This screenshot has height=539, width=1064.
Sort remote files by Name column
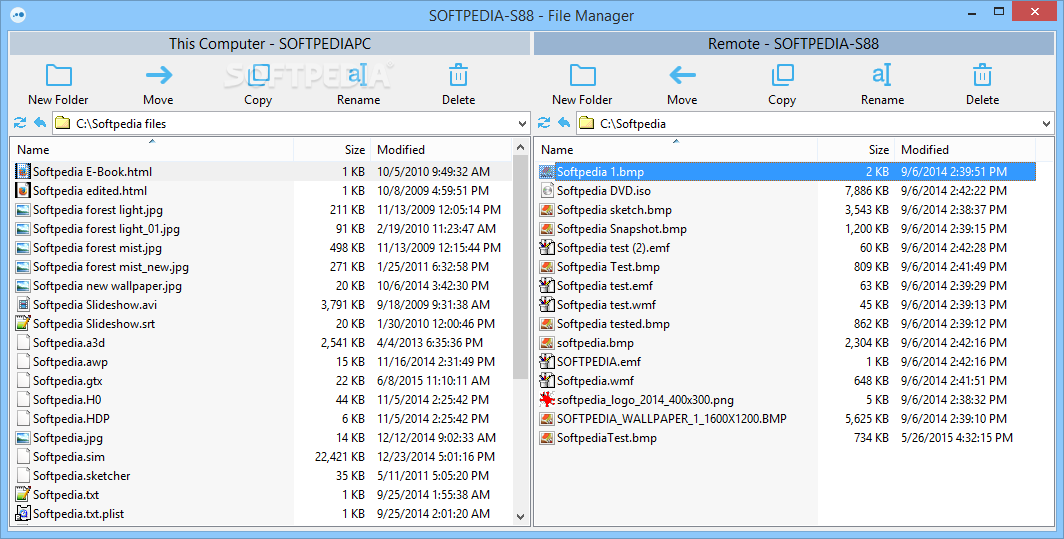click(x=676, y=149)
